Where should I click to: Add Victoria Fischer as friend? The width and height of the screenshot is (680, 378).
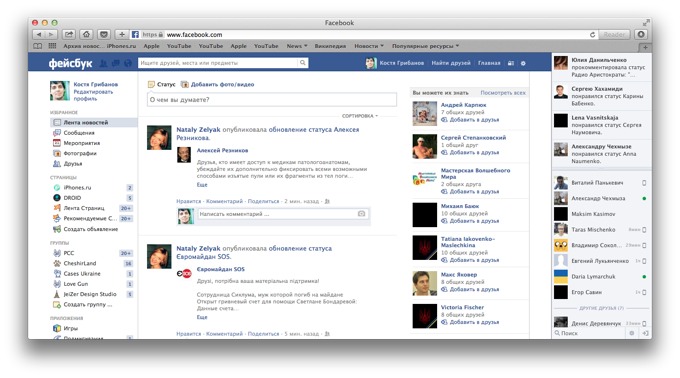pos(470,323)
